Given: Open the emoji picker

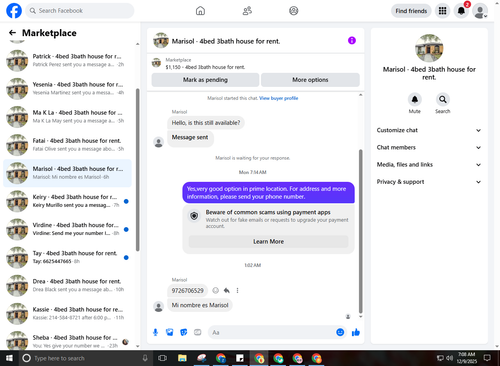Looking at the screenshot, I should click(340, 332).
